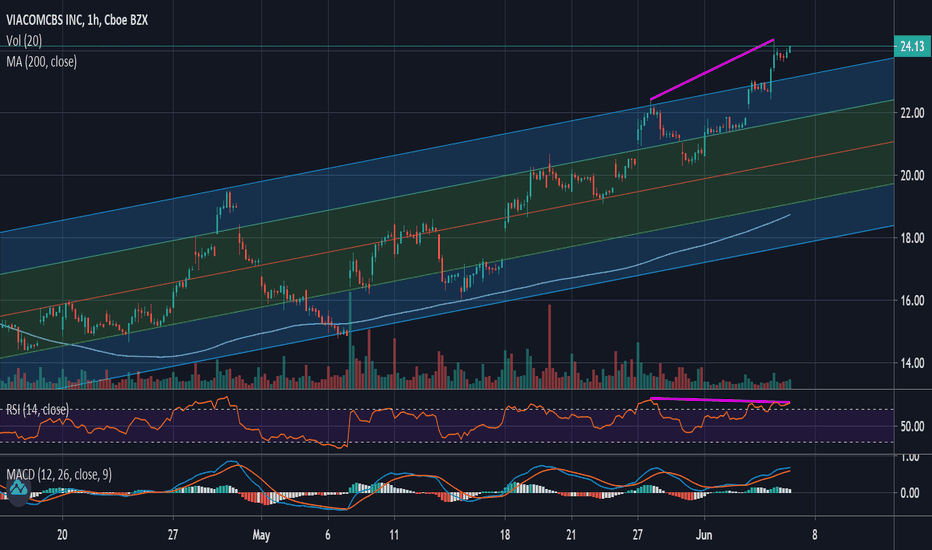The width and height of the screenshot is (932, 550).
Task: Select the magenta divergence line on RSI
Action: click(x=720, y=400)
